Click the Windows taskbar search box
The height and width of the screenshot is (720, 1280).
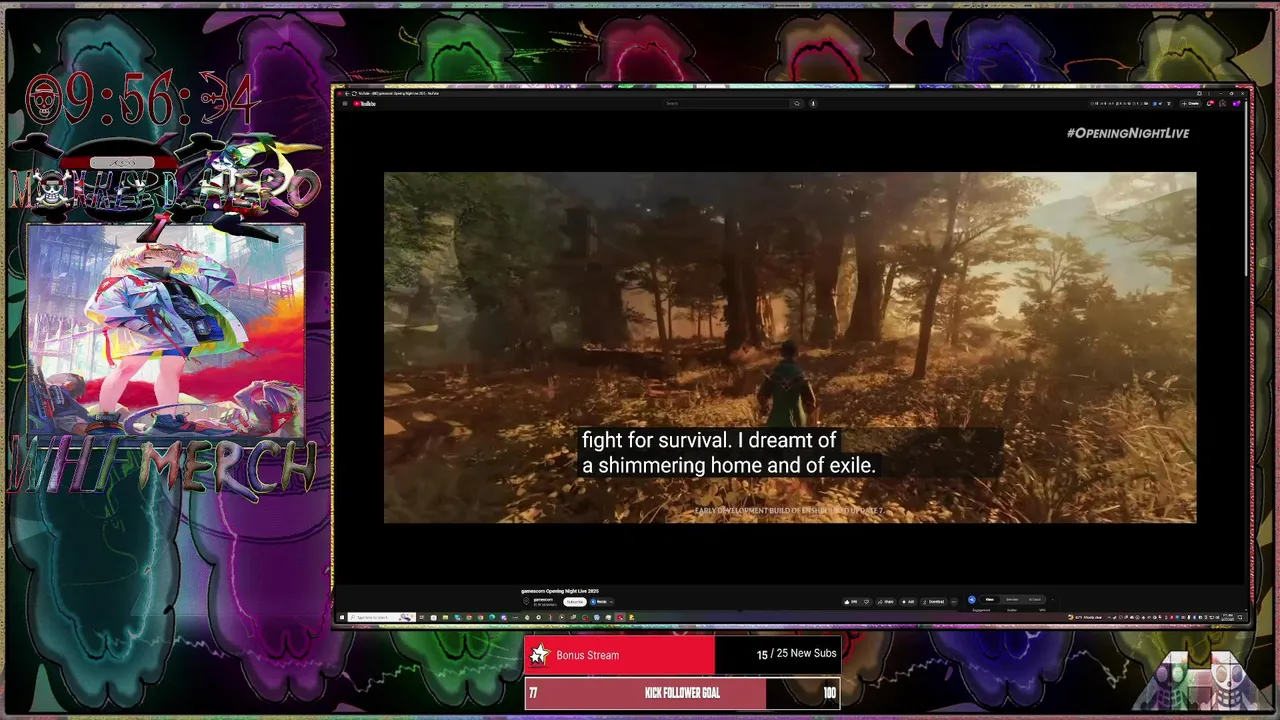point(381,617)
